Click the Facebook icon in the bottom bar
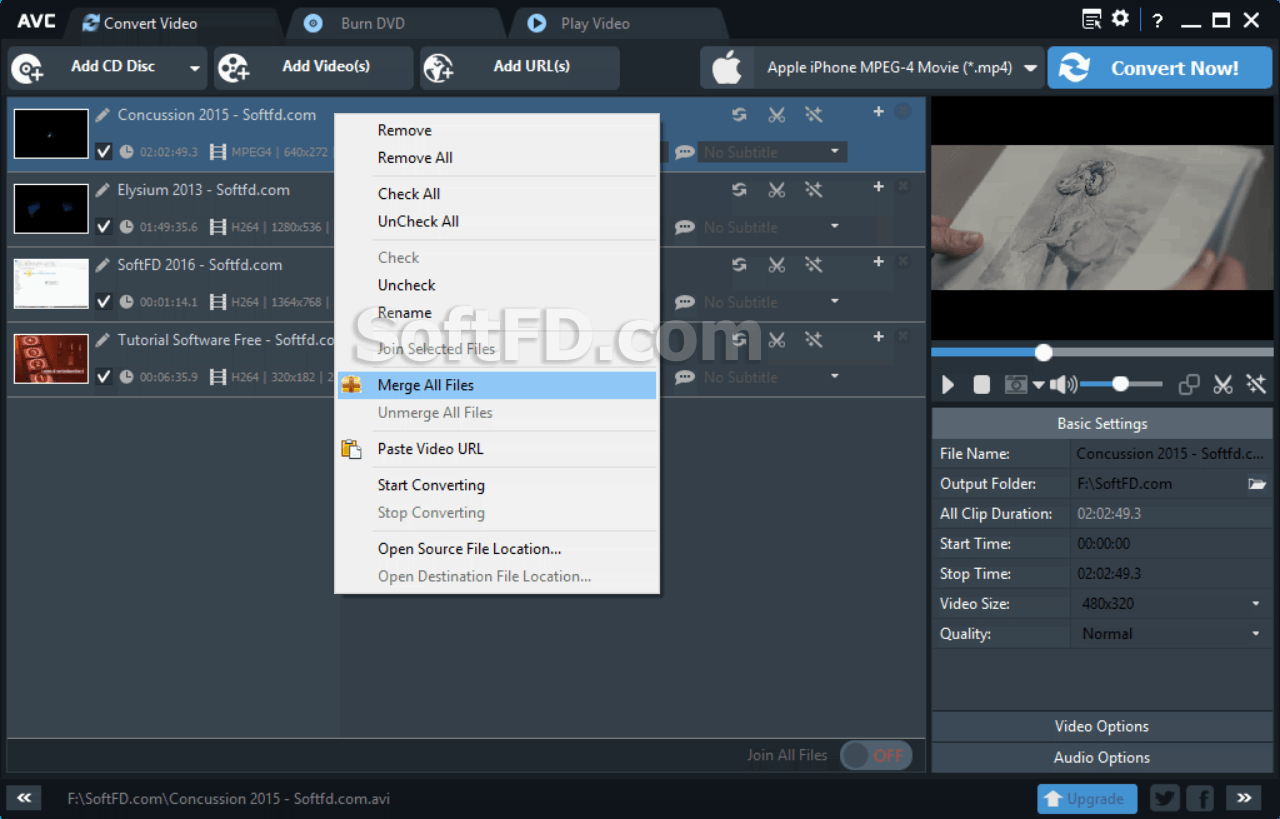This screenshot has height=819, width=1280. click(x=1200, y=798)
